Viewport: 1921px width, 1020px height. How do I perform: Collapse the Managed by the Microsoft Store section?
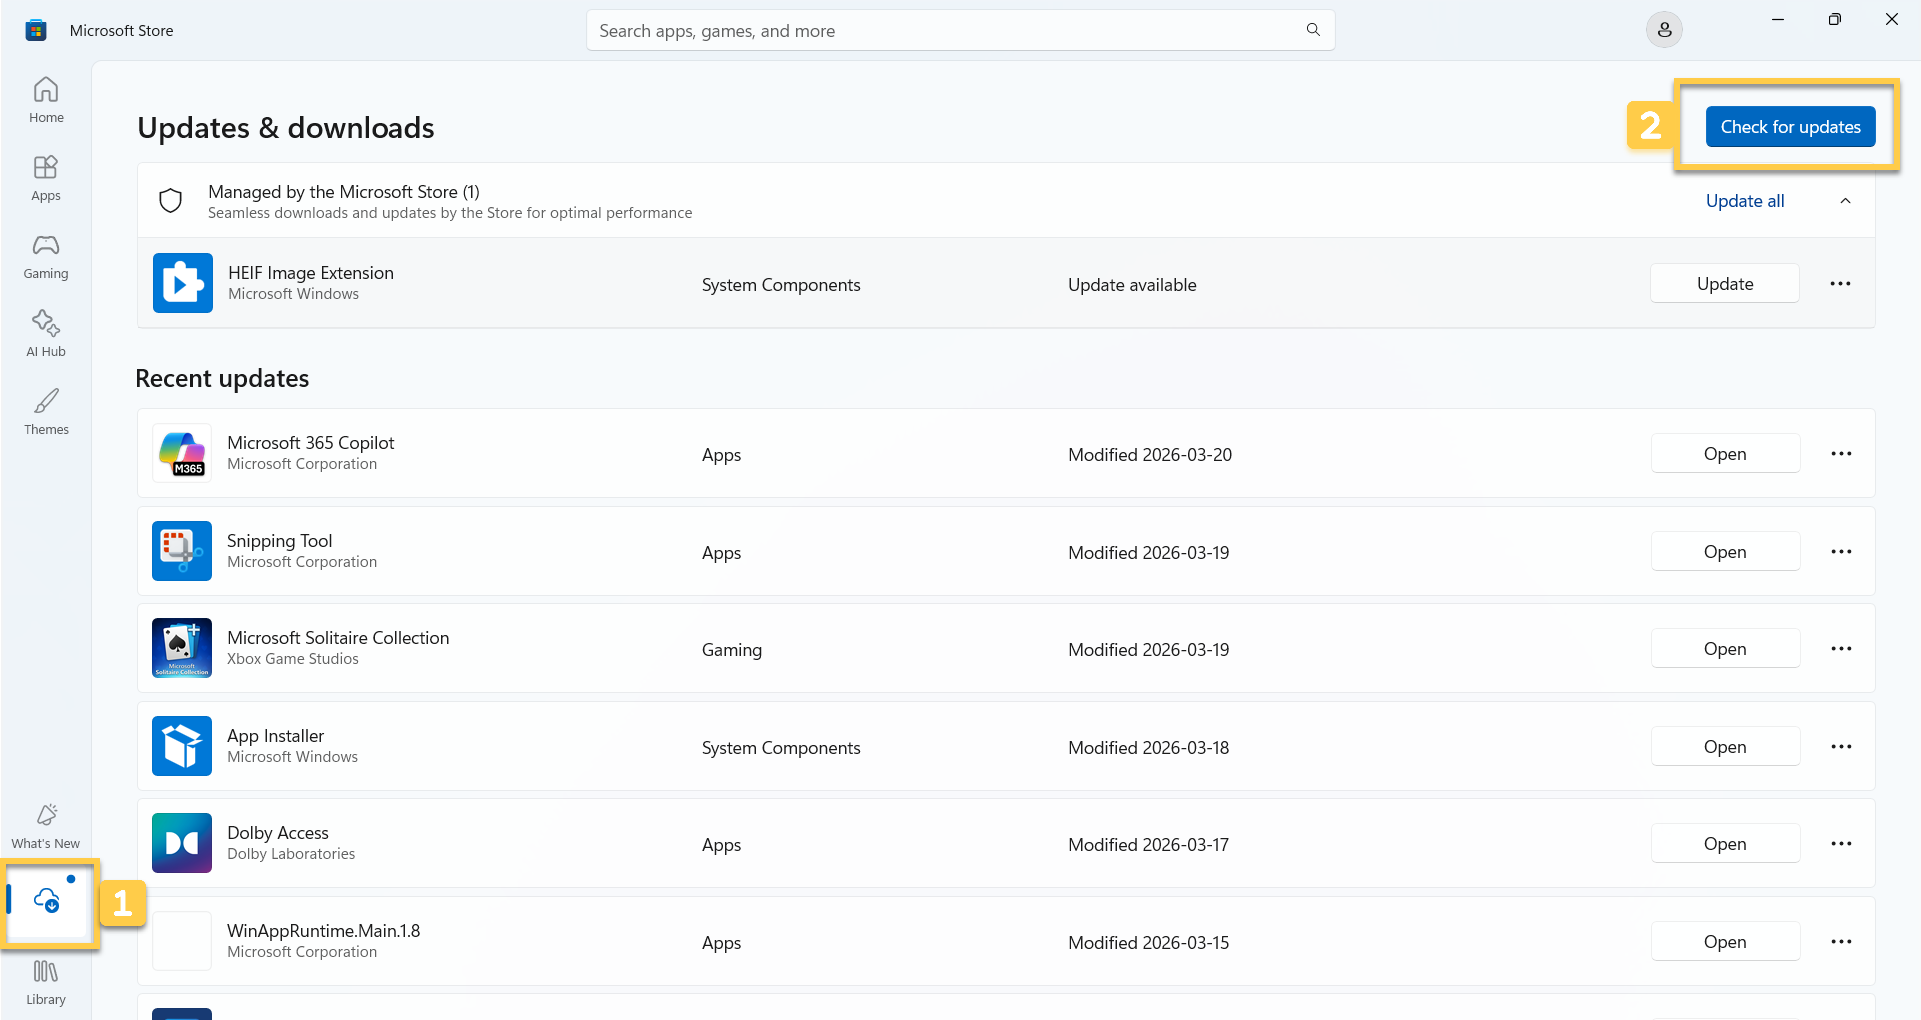pos(1845,201)
